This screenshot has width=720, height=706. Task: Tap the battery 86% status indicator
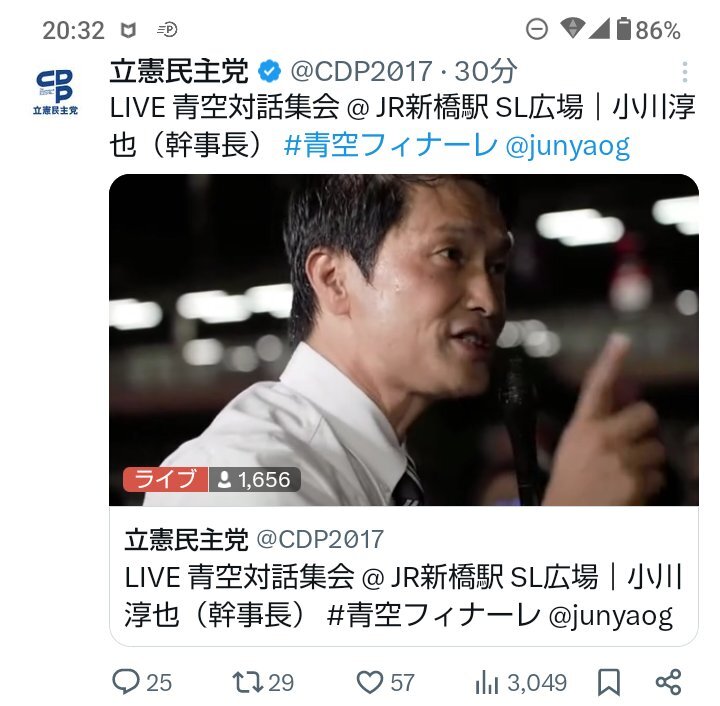pyautogui.click(x=648, y=30)
